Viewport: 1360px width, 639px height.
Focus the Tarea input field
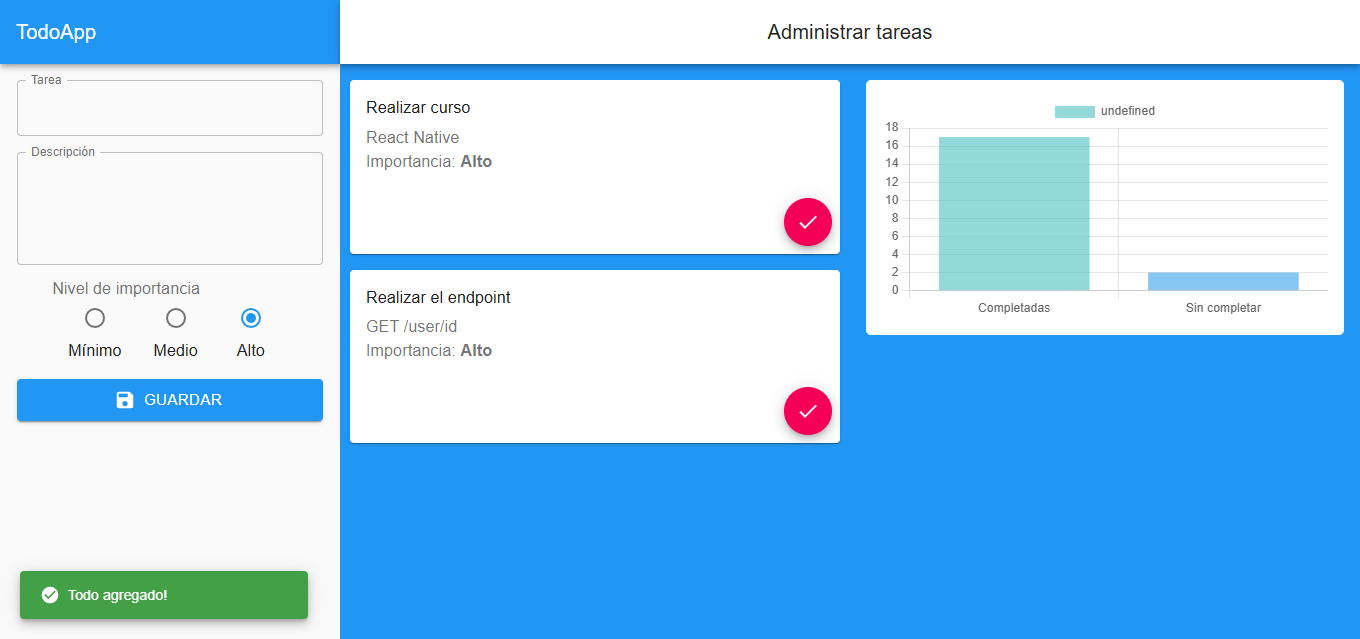tap(170, 109)
